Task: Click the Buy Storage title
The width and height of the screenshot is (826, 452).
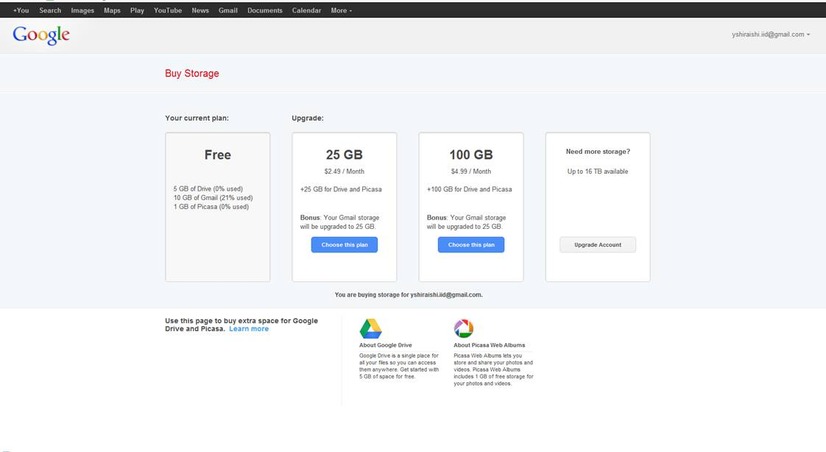Action: [192, 73]
